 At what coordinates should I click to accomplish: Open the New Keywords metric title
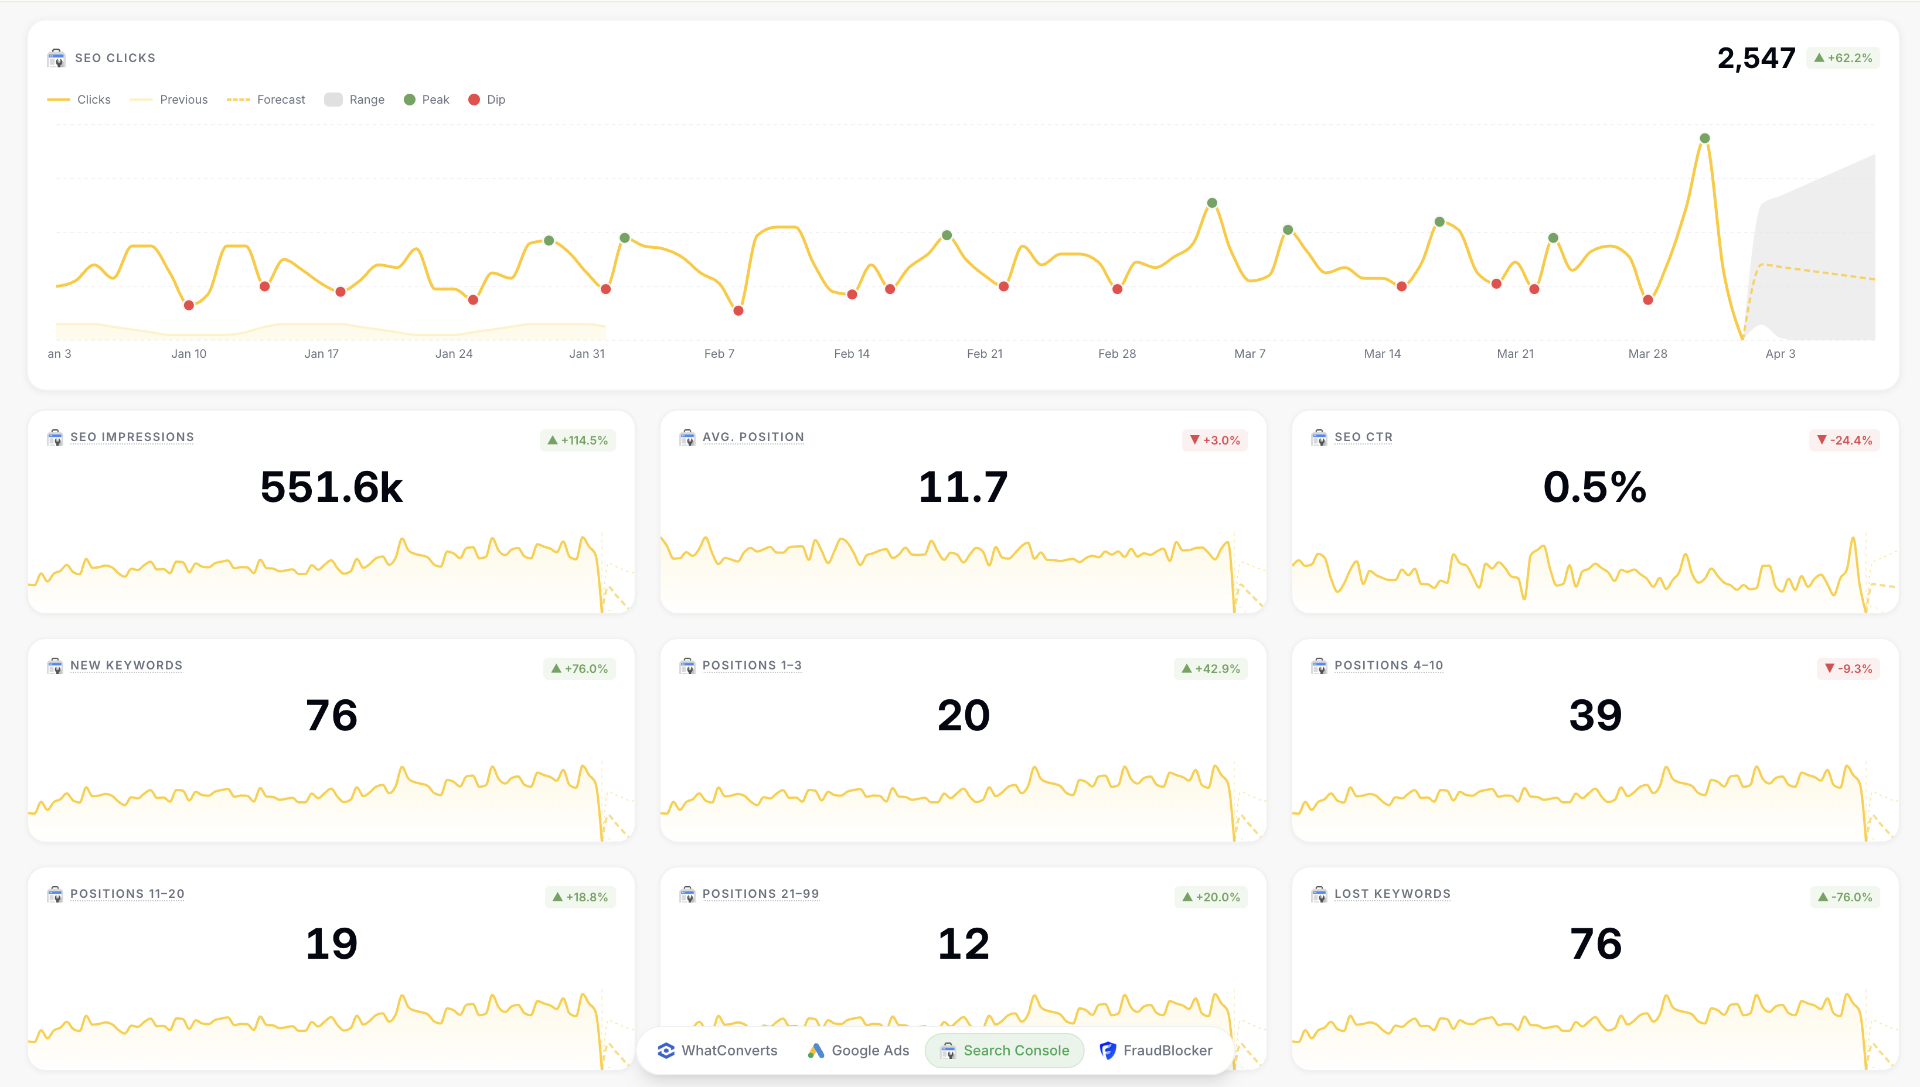(x=126, y=666)
